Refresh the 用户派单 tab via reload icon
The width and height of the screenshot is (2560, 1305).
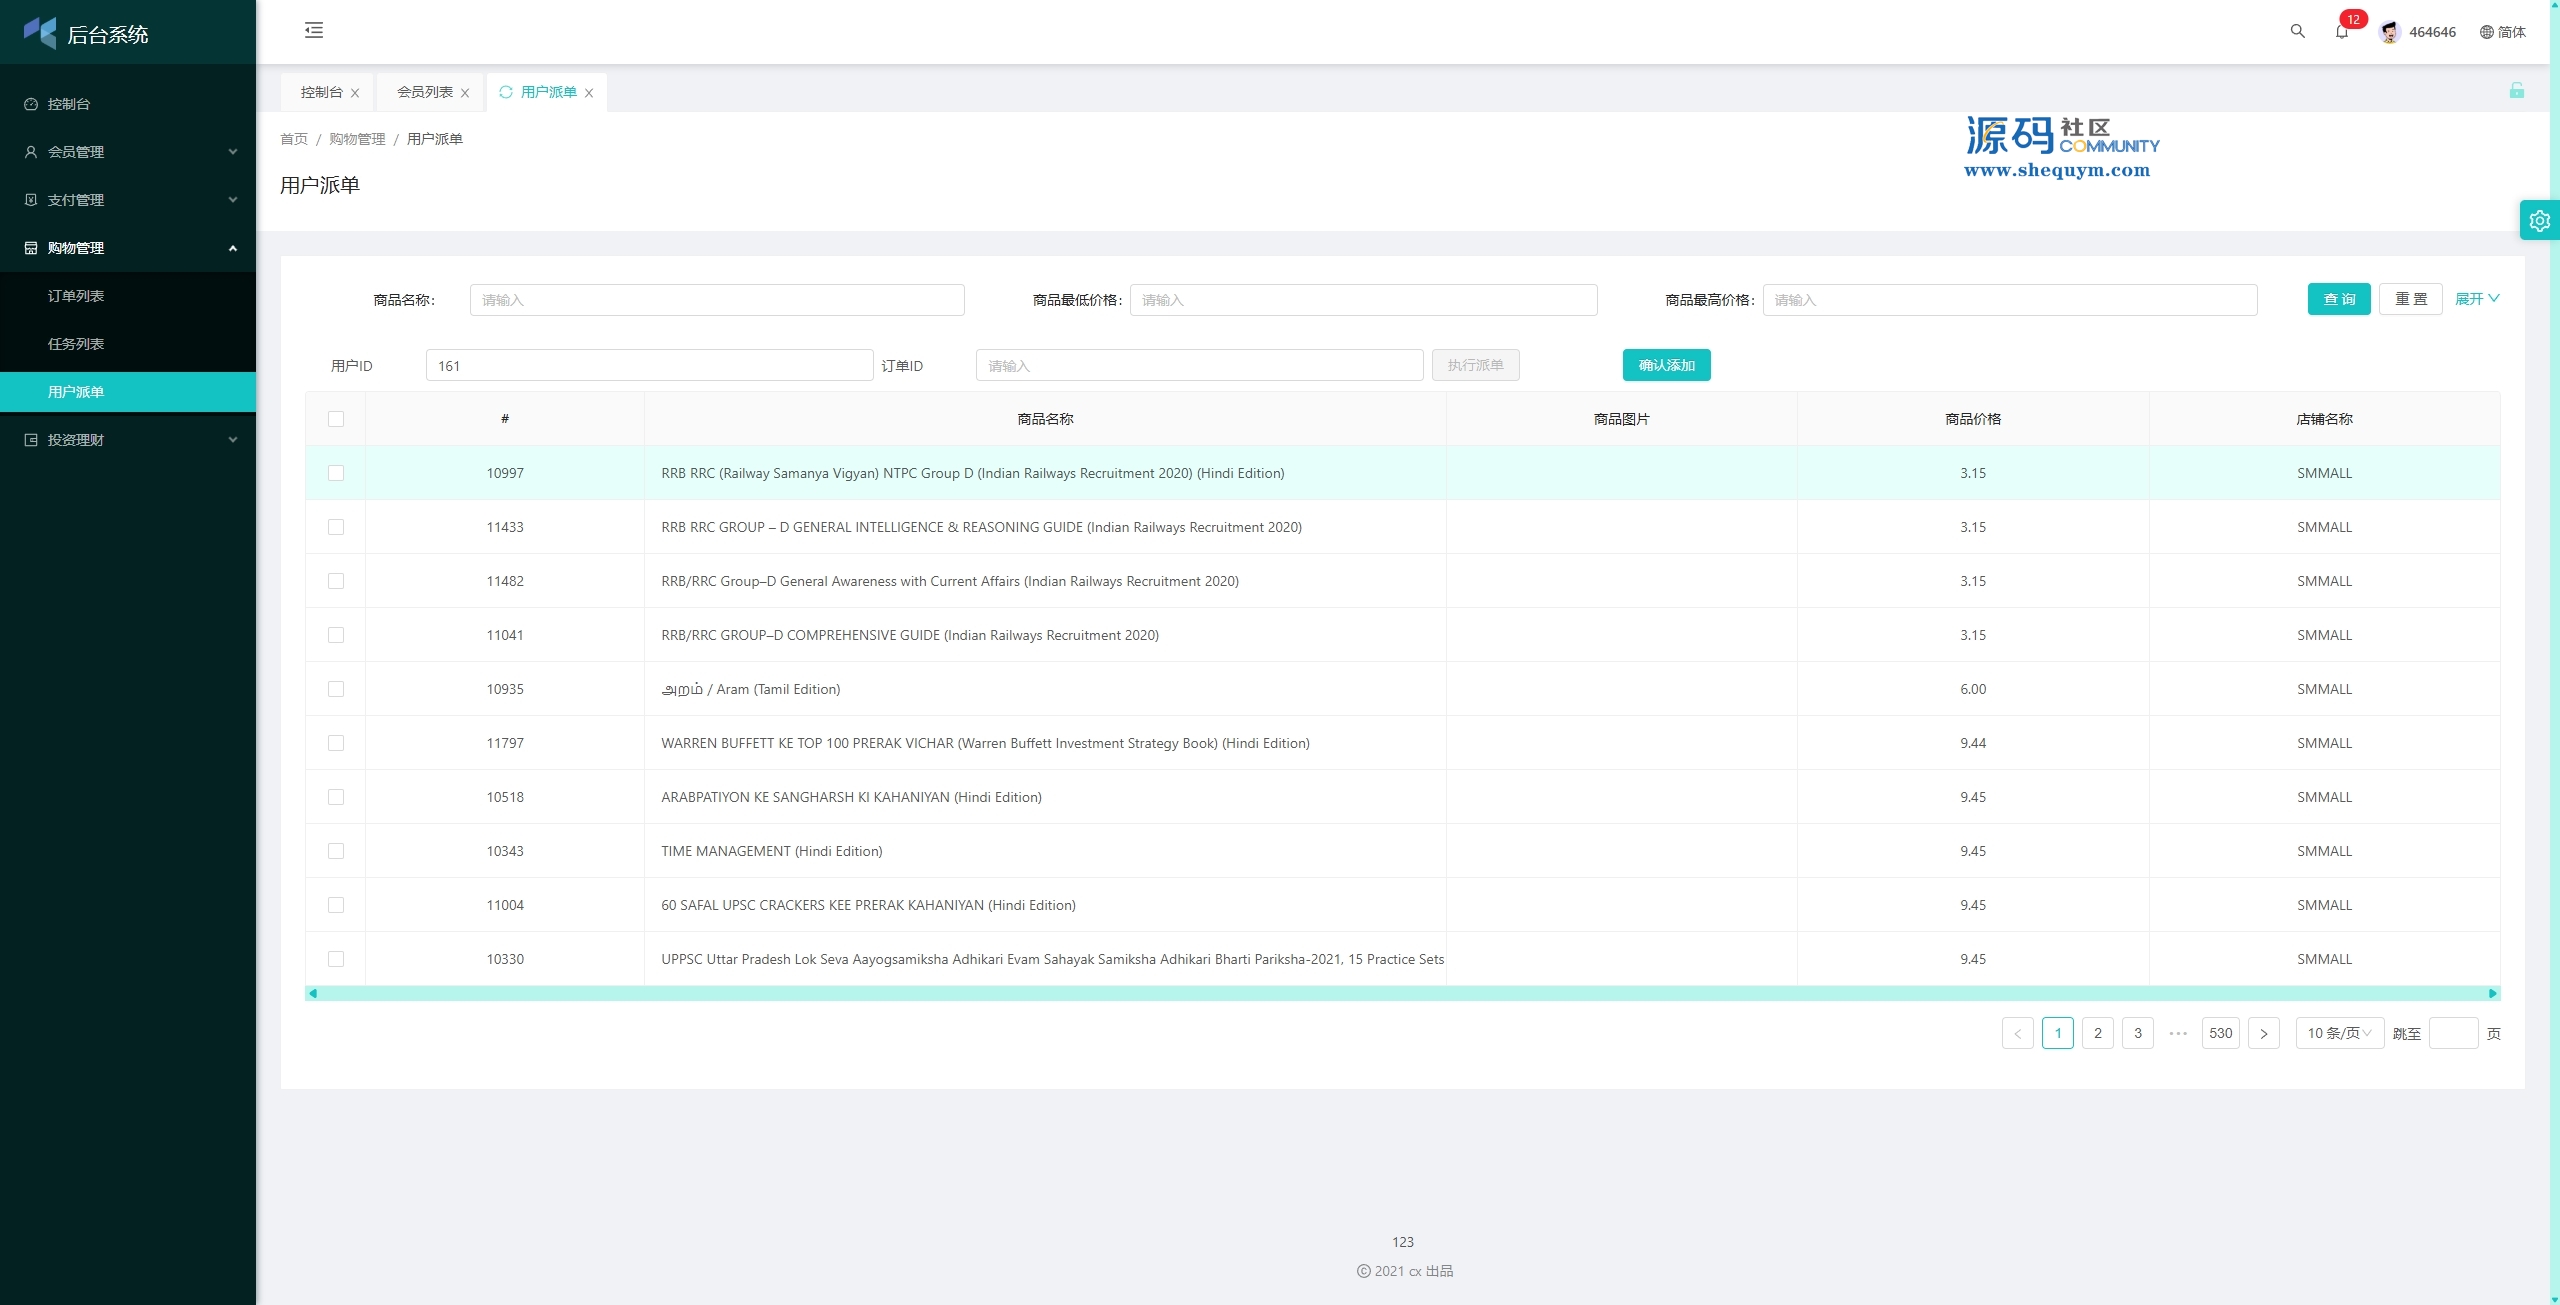coord(506,92)
